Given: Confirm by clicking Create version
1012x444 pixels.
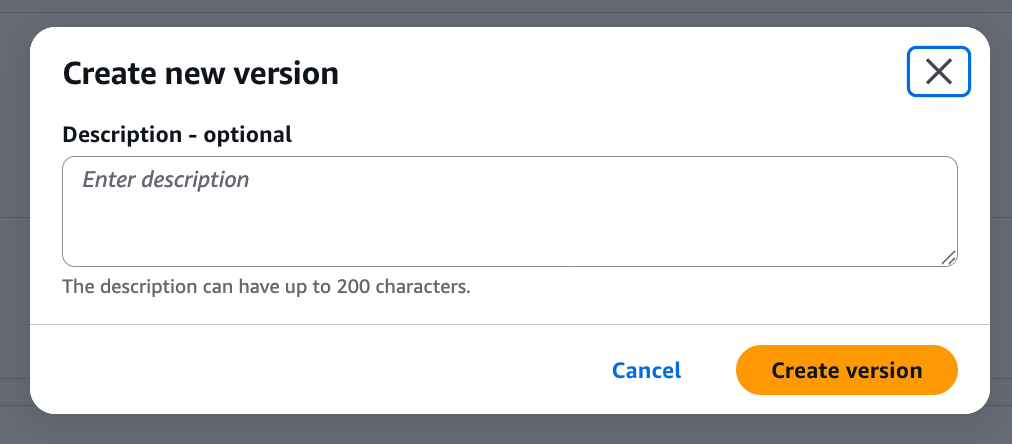Looking at the screenshot, I should click(846, 370).
